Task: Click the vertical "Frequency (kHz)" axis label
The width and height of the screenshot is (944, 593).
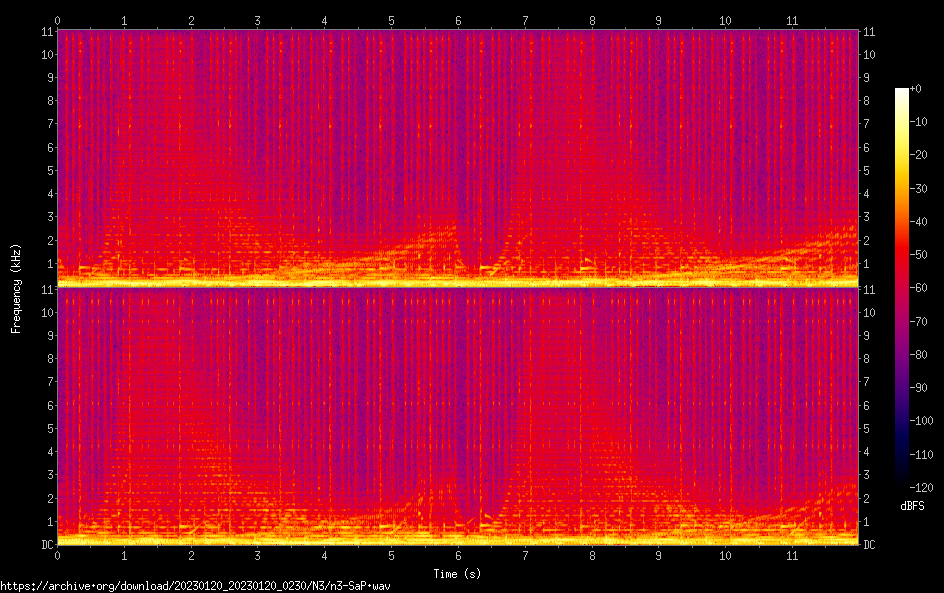Action: 16,287
